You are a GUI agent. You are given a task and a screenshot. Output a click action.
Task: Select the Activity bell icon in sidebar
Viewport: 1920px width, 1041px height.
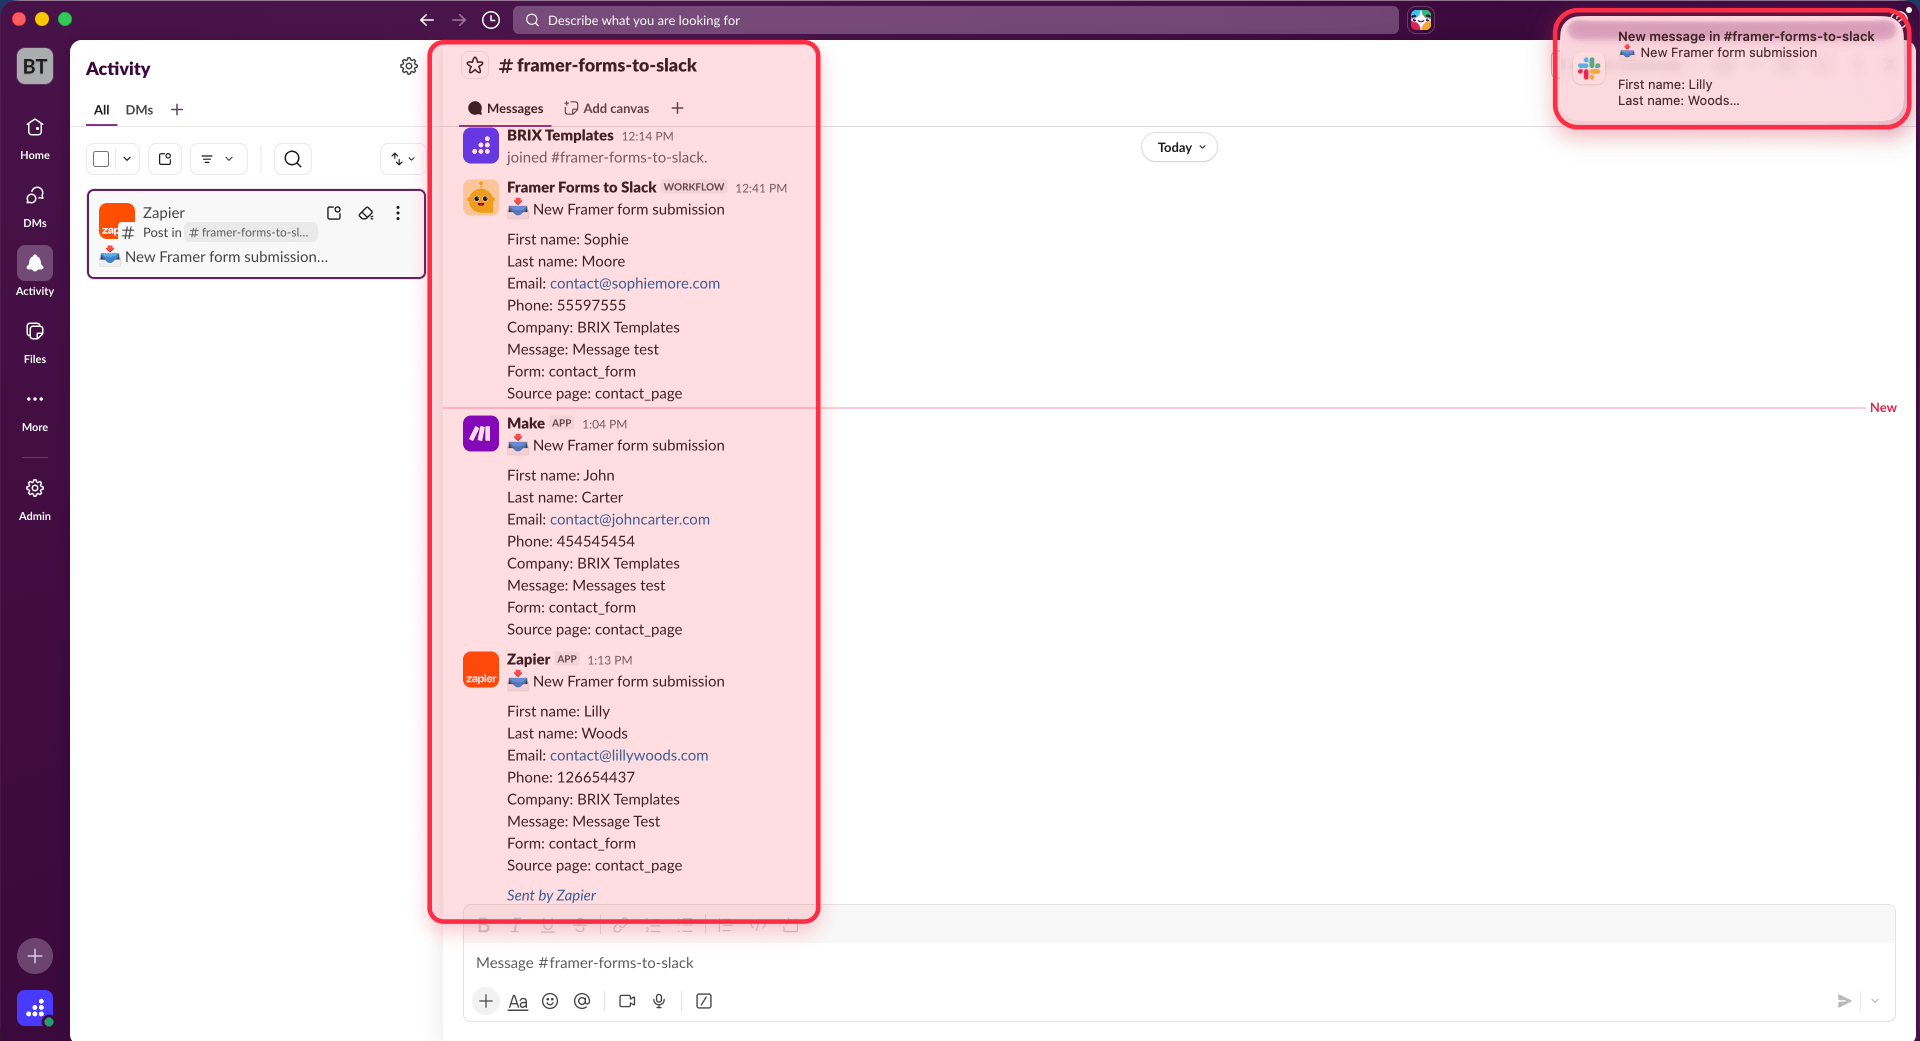click(35, 264)
